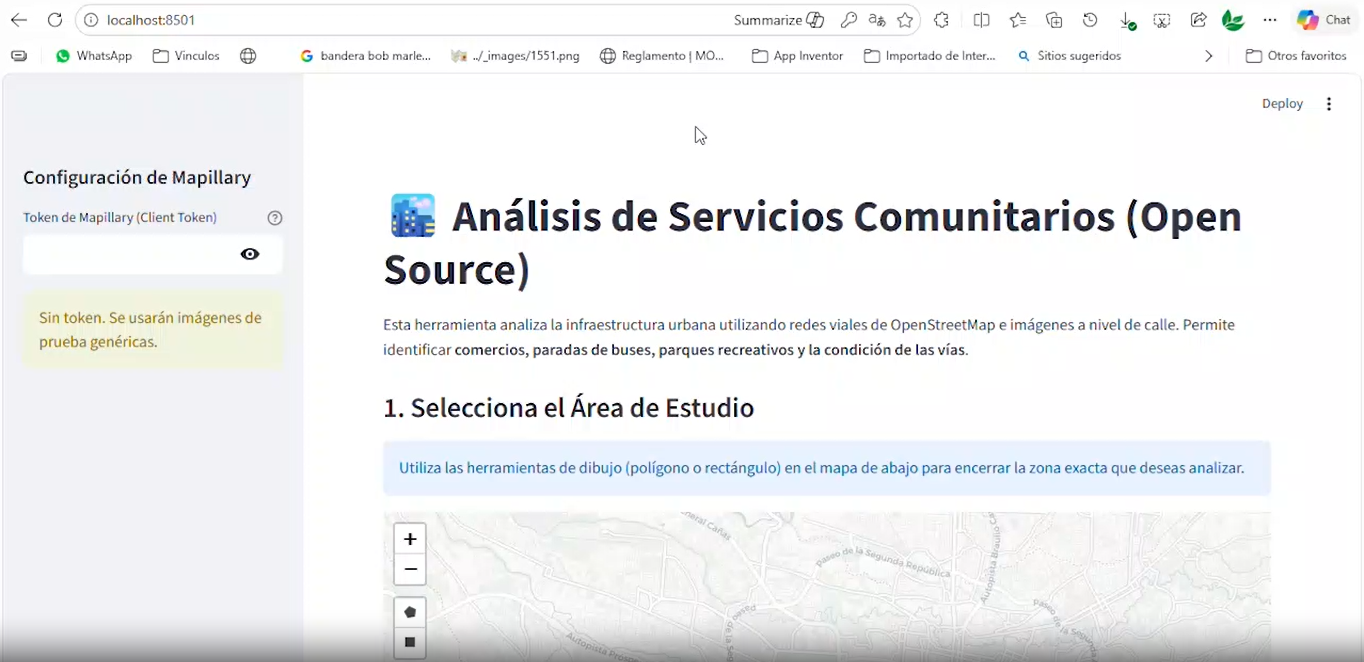Click the Deploy button
The height and width of the screenshot is (662, 1364).
pyautogui.click(x=1282, y=103)
